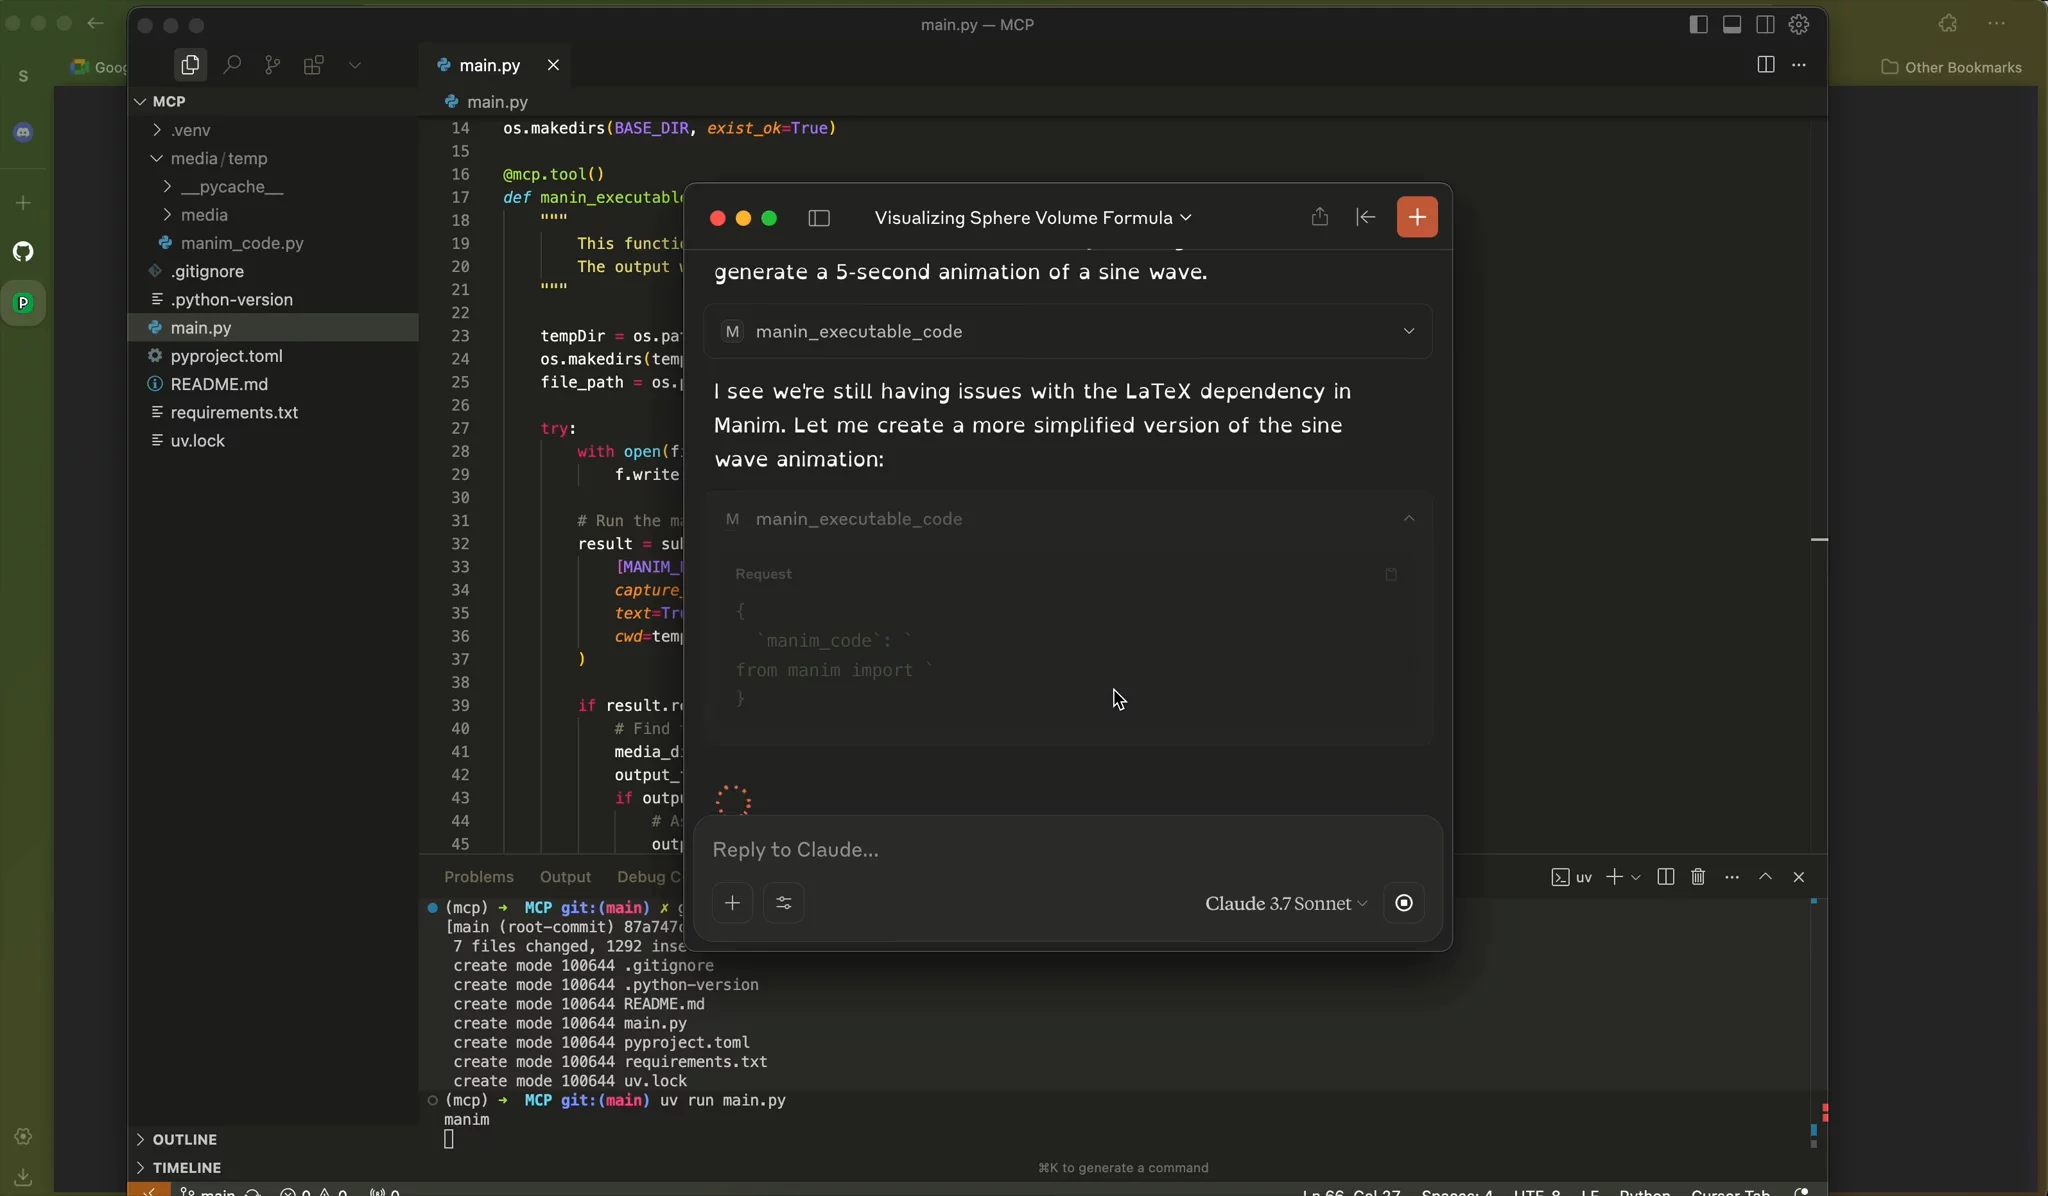Viewport: 2048px width, 1196px height.
Task: Open the Source Control view icon
Action: coord(272,65)
